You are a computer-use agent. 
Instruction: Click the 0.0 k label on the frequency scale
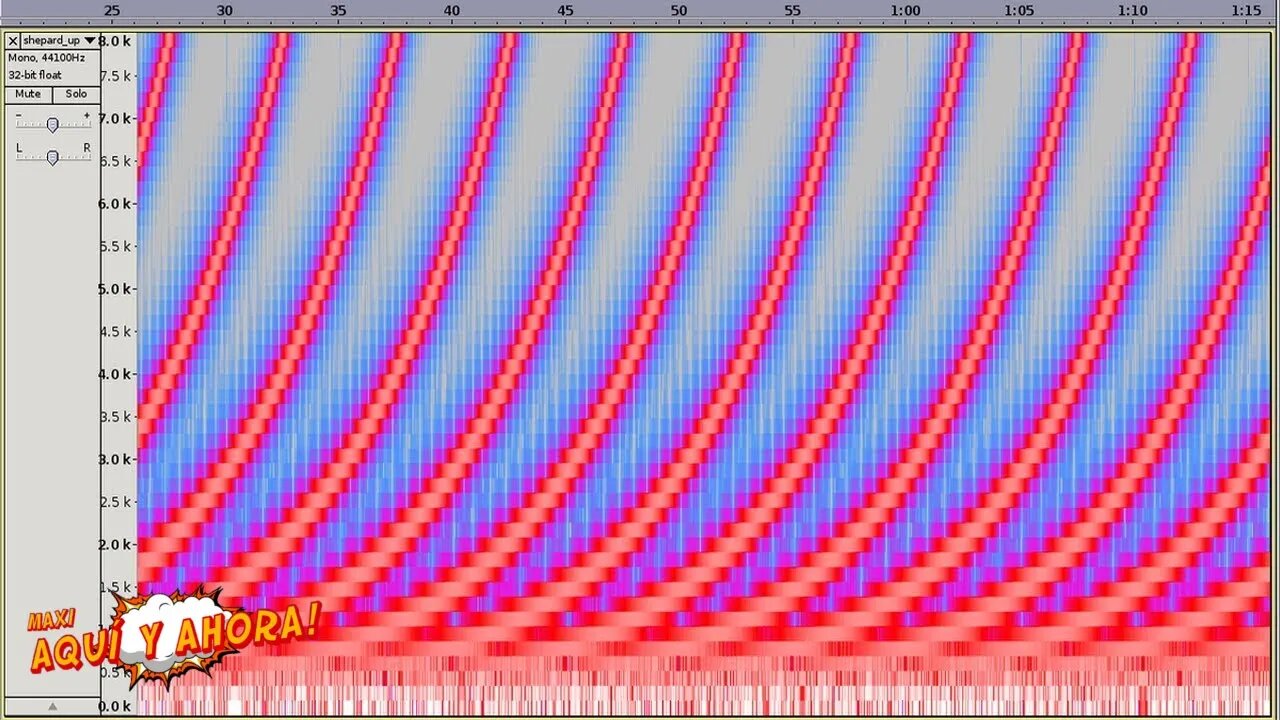(x=116, y=707)
